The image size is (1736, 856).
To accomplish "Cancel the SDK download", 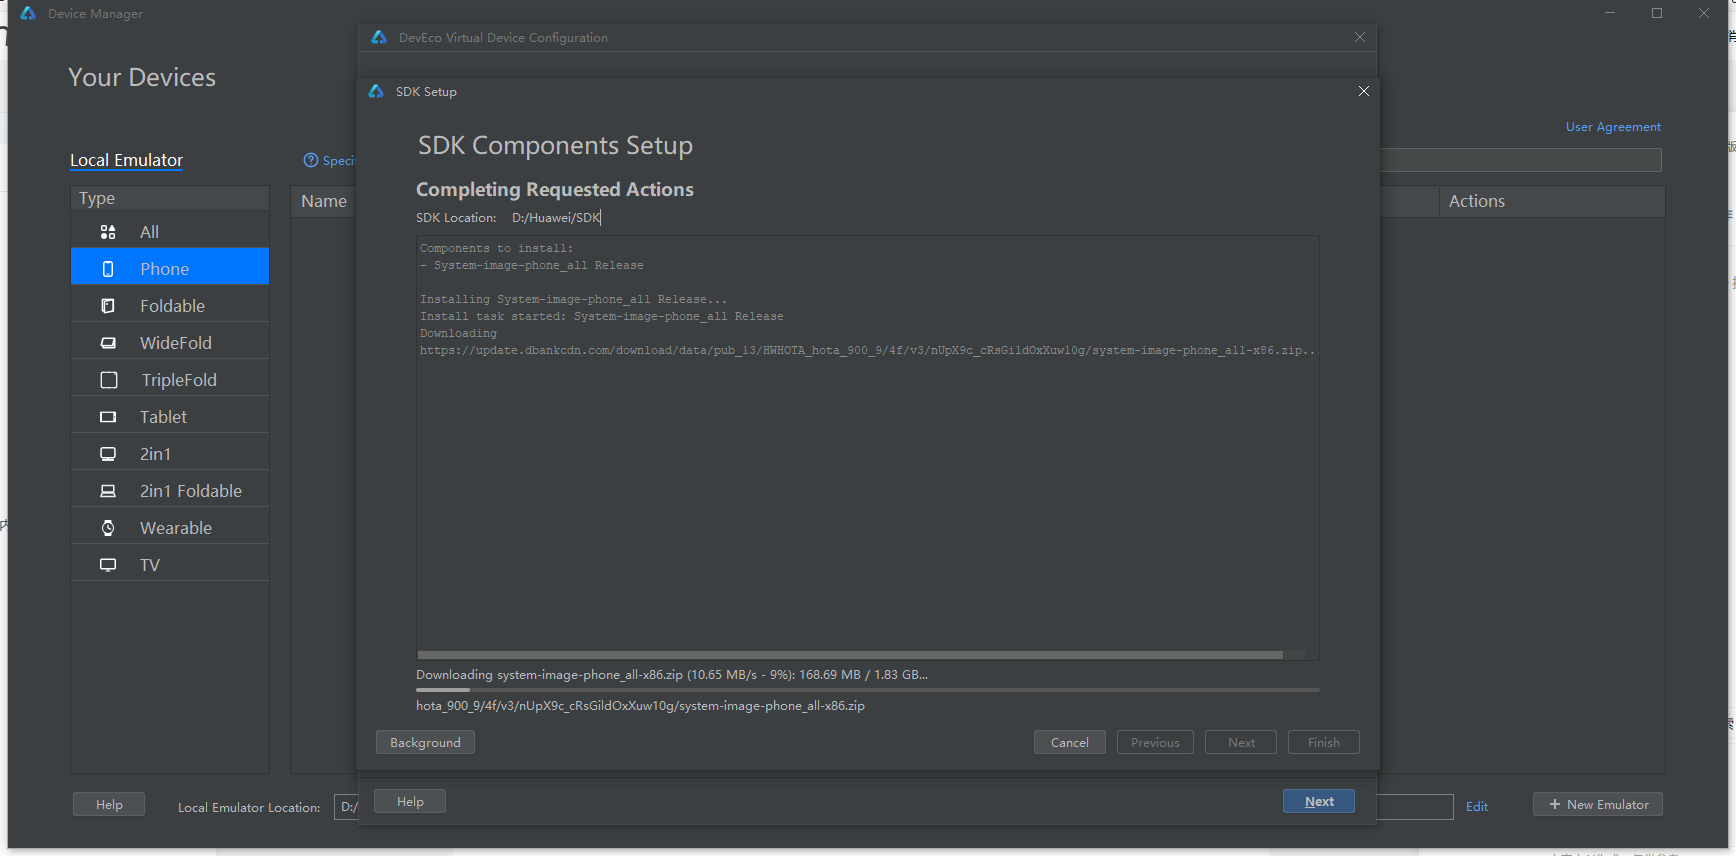I will click(1069, 742).
